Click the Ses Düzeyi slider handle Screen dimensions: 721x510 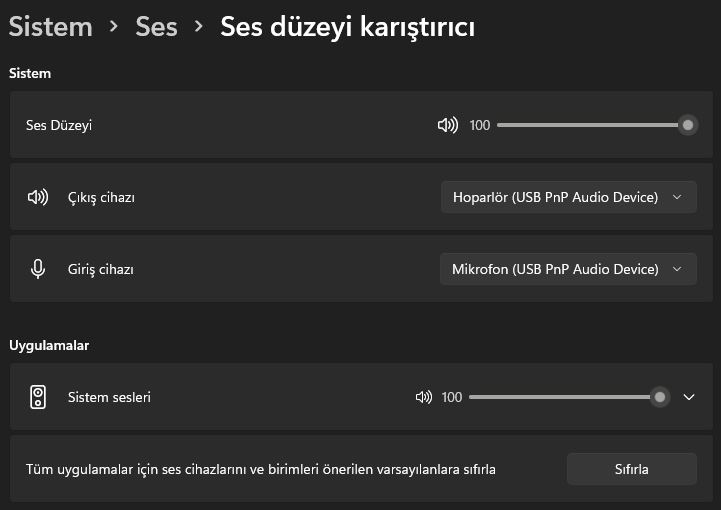pyautogui.click(x=688, y=125)
